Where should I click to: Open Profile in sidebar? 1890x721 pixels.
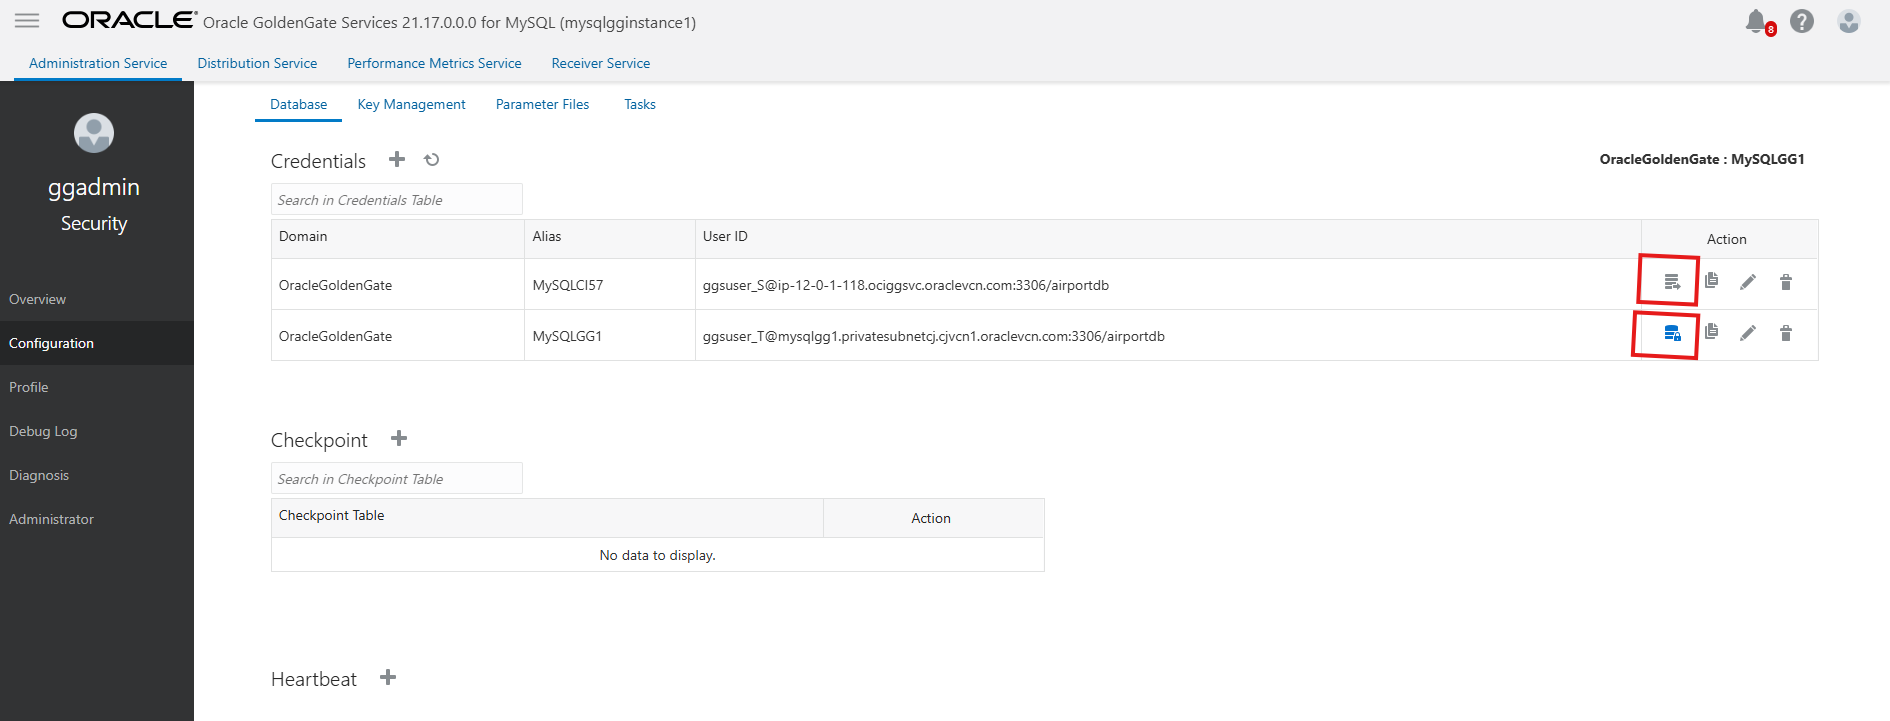tap(97, 387)
